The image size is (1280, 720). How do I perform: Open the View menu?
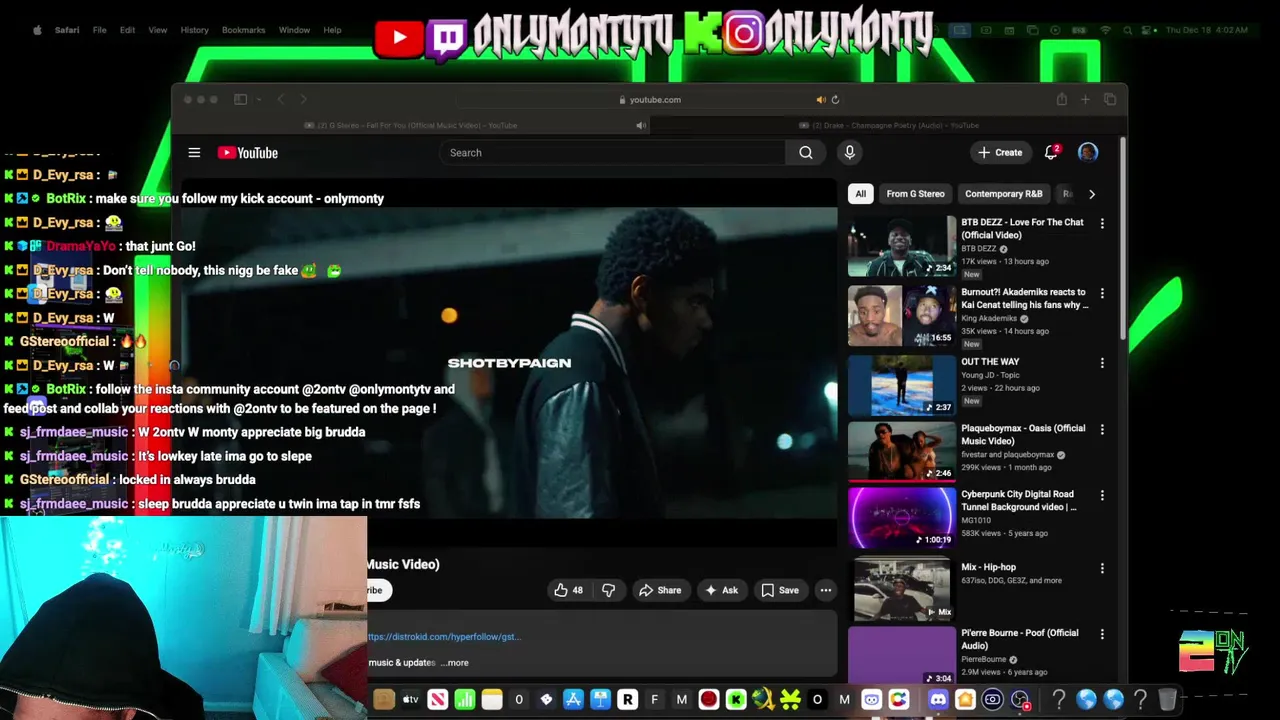click(x=158, y=30)
